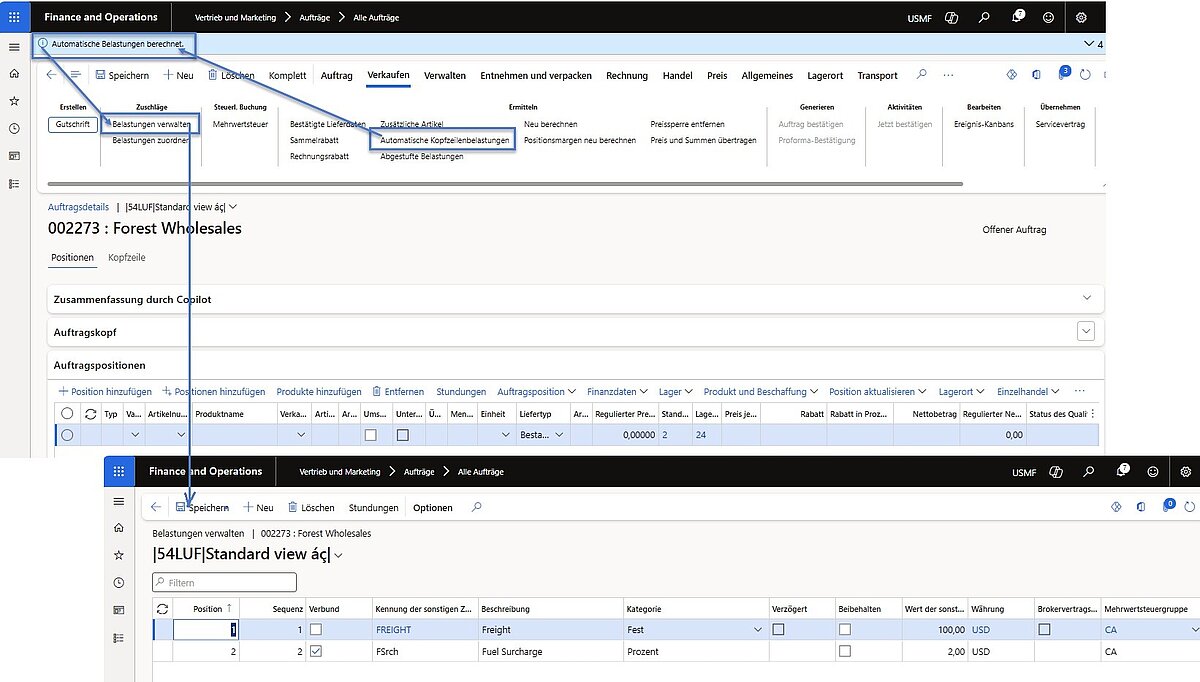Viewport: 1200px width, 682px height.
Task: Open the Kopfzeile tab
Action: [126, 258]
